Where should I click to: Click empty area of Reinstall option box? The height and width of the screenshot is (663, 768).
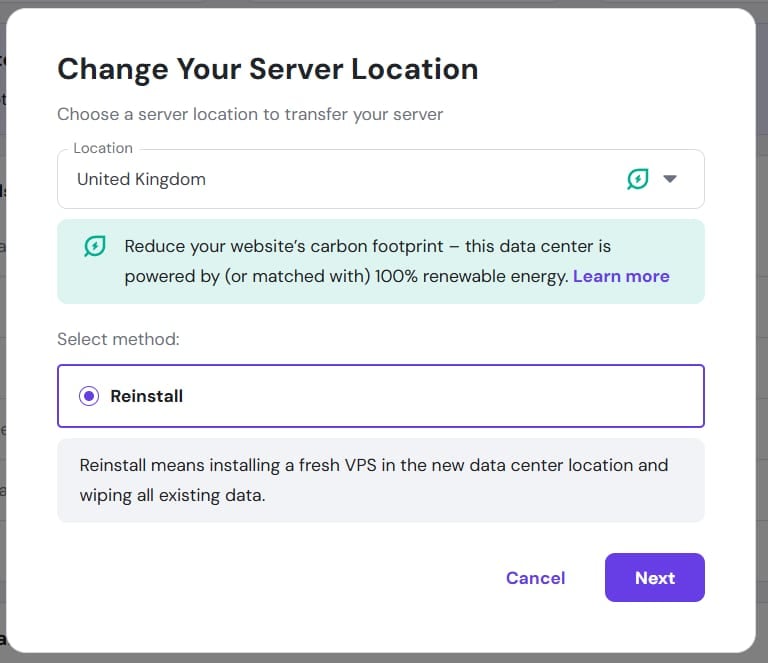click(x=441, y=396)
